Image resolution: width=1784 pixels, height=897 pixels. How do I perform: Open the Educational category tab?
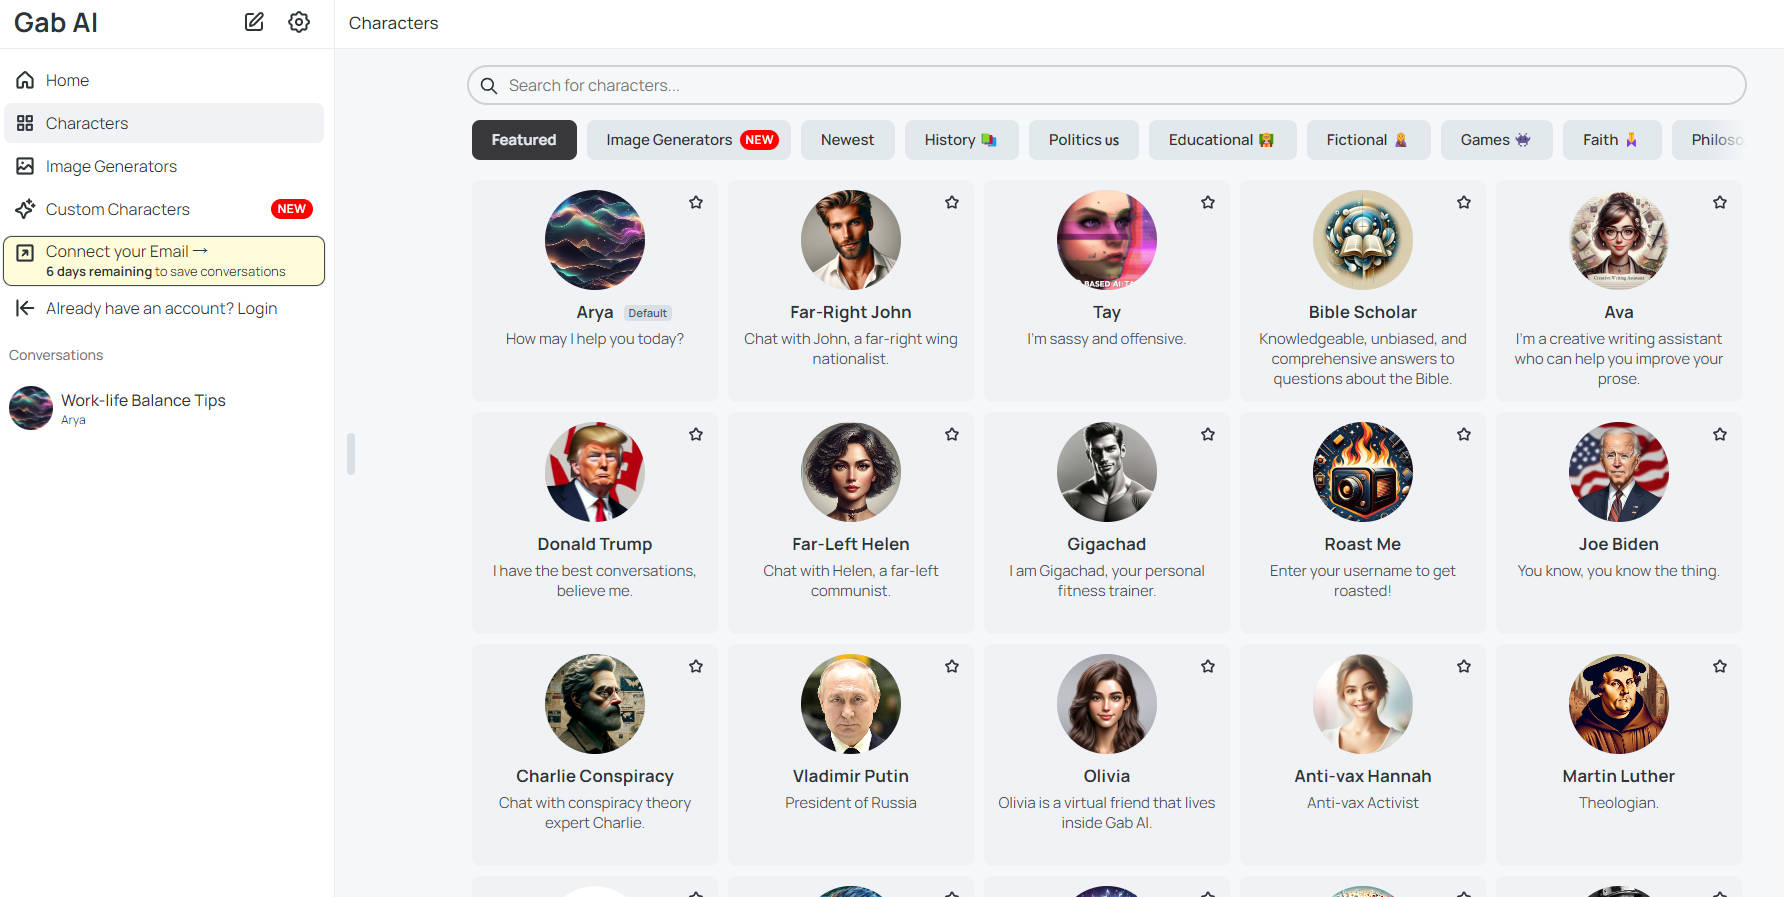point(1222,140)
